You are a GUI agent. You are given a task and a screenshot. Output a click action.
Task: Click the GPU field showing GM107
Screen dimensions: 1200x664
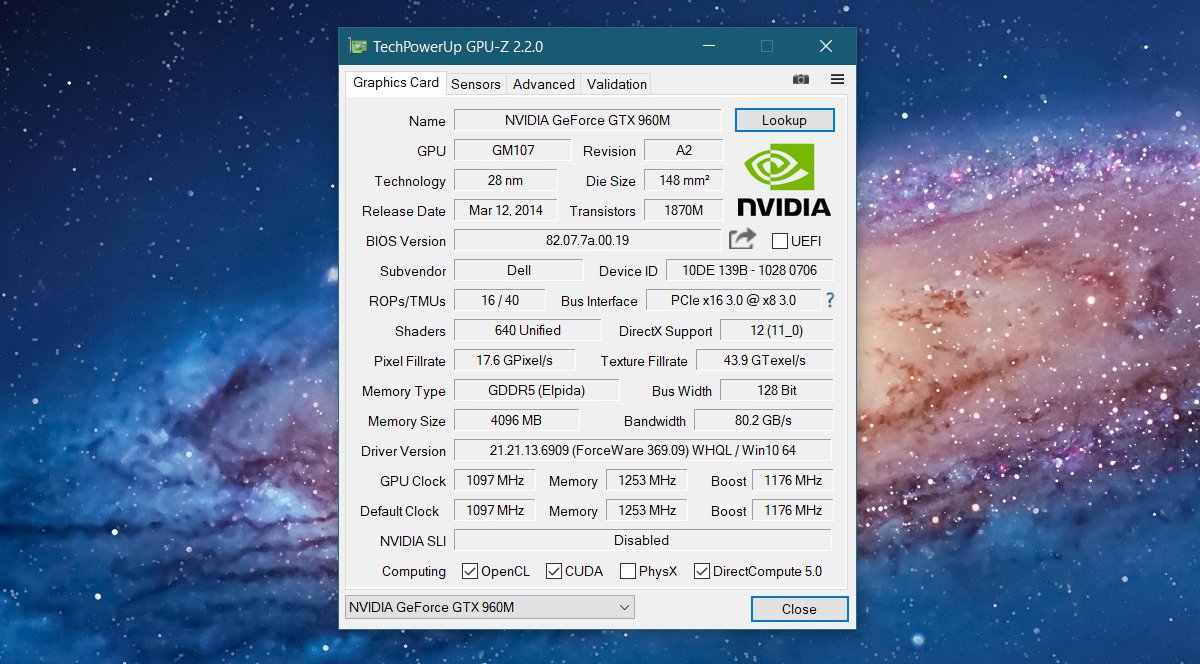512,150
